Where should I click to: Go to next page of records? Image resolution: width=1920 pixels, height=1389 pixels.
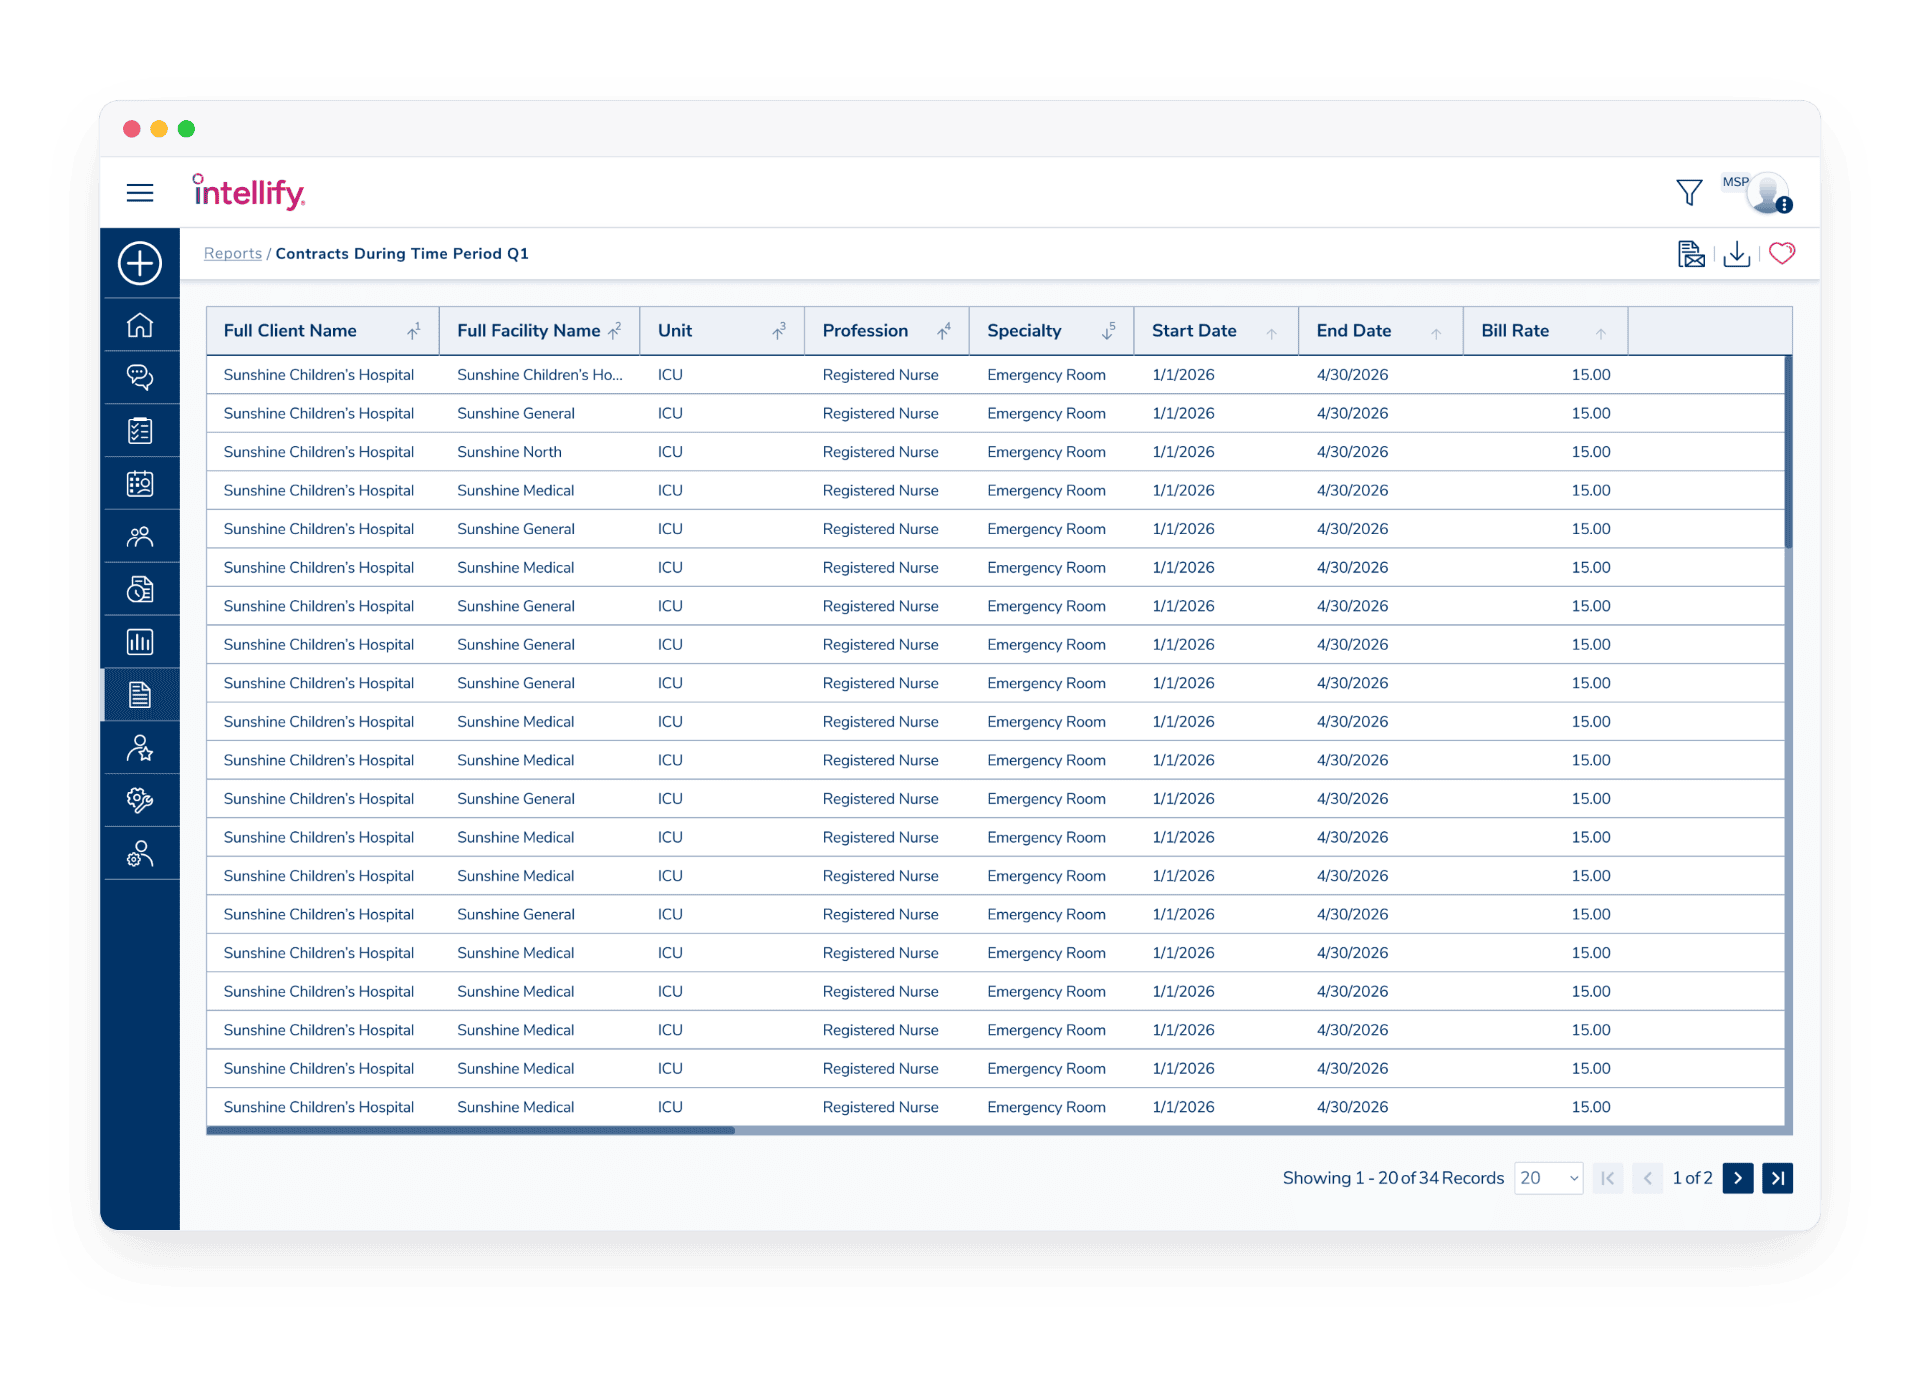[1738, 1178]
